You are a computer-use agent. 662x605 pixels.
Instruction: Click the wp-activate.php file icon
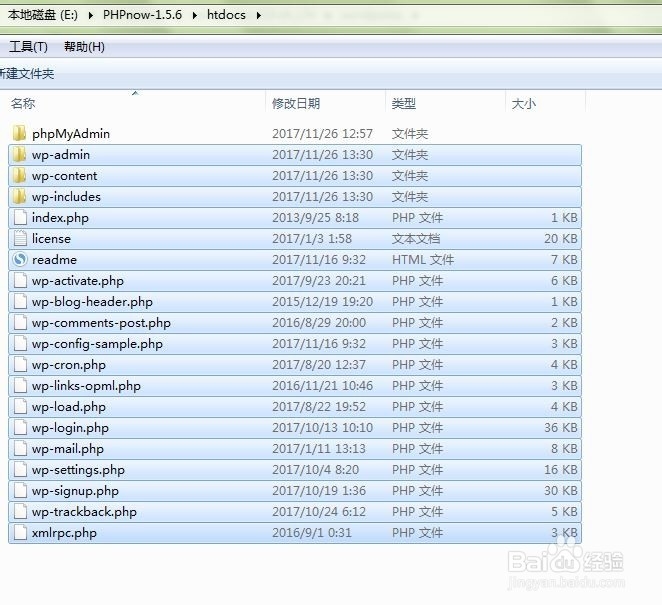click(x=20, y=281)
